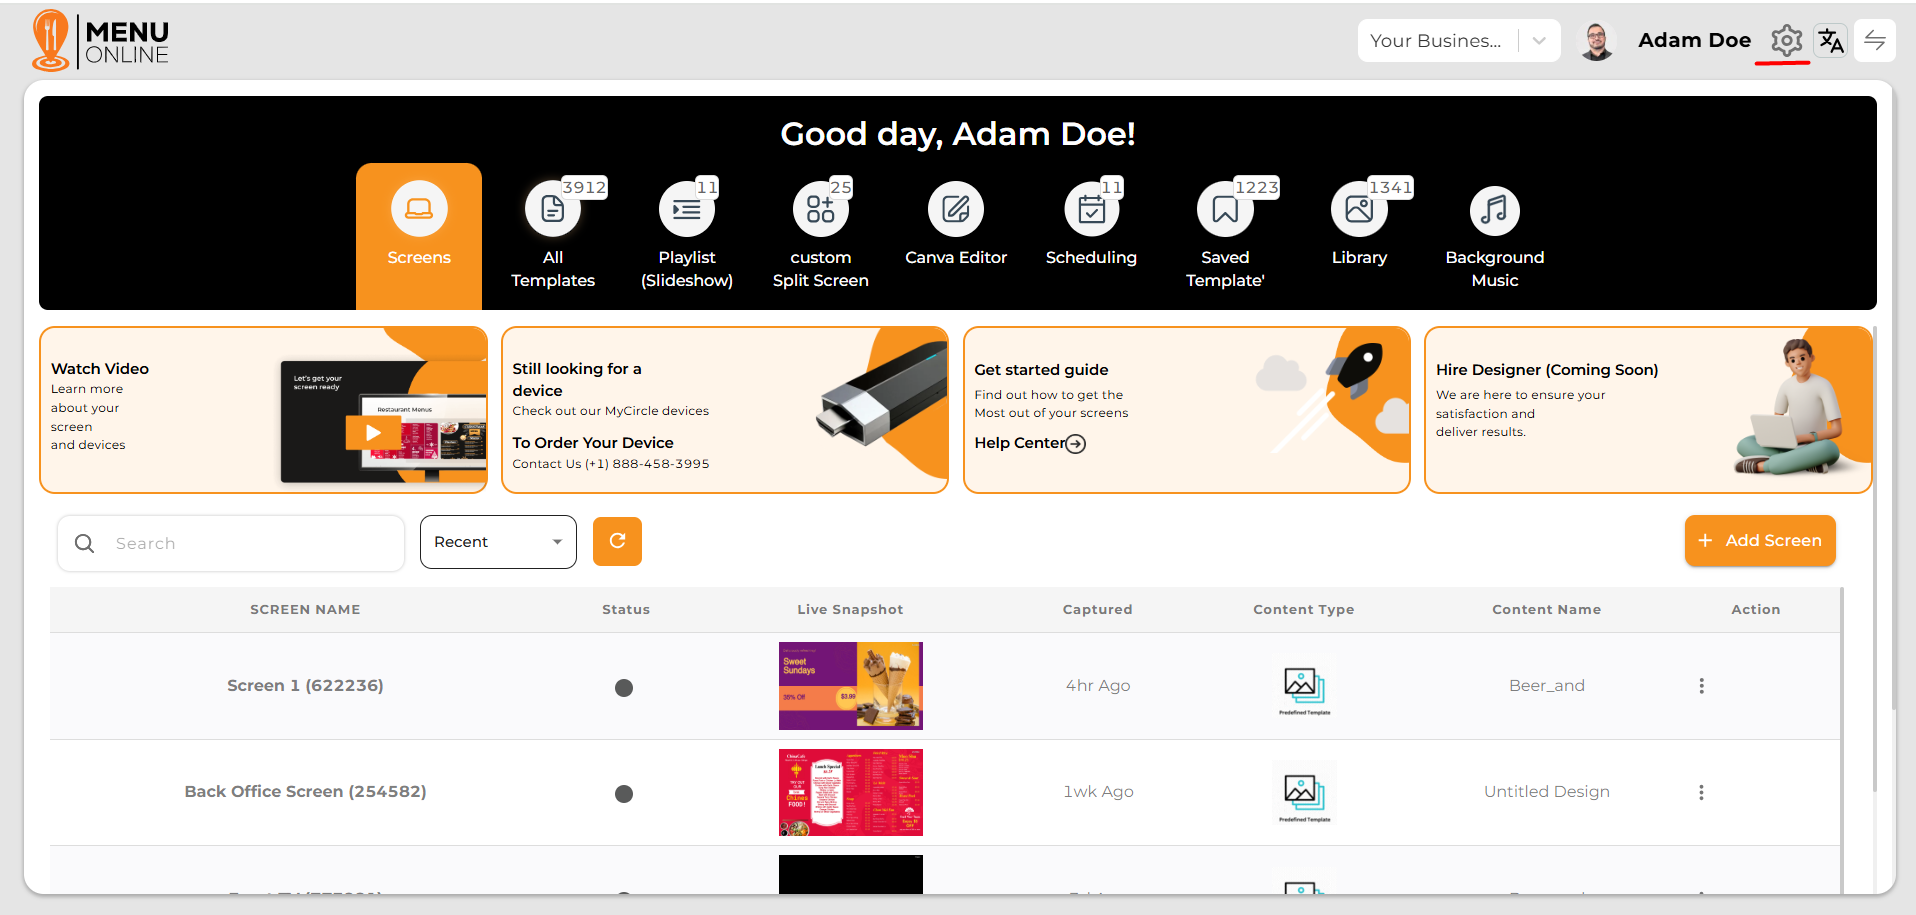Open Playlist (Slideshow) icon
The width and height of the screenshot is (1916, 915).
(686, 210)
